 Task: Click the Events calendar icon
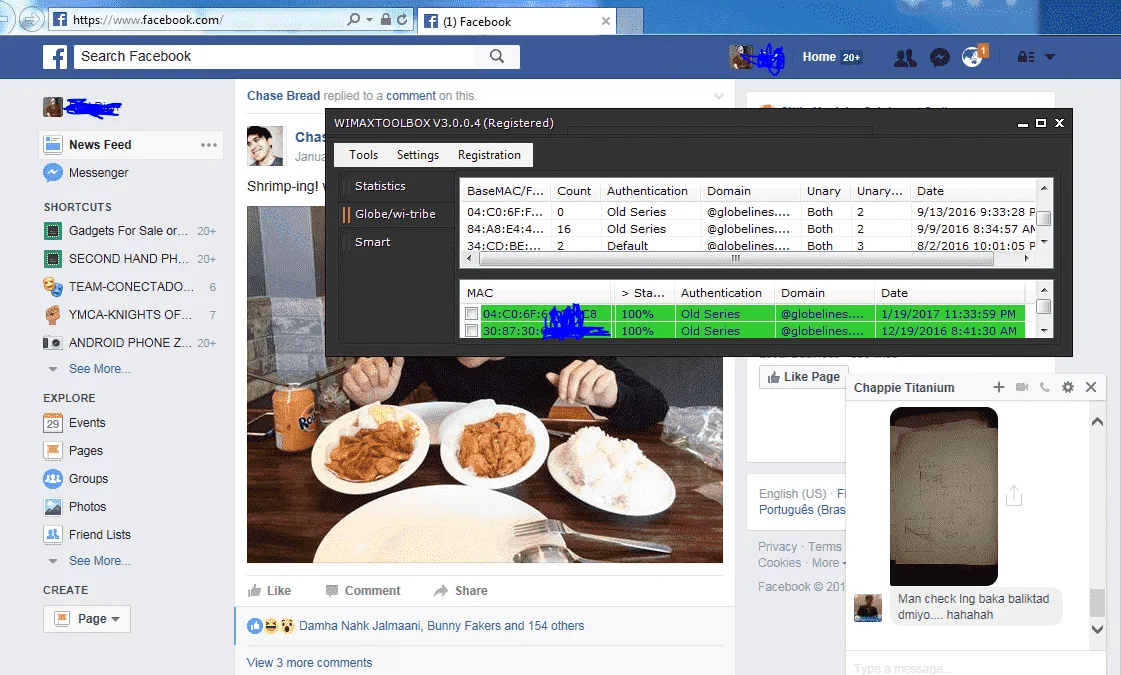click(x=53, y=423)
